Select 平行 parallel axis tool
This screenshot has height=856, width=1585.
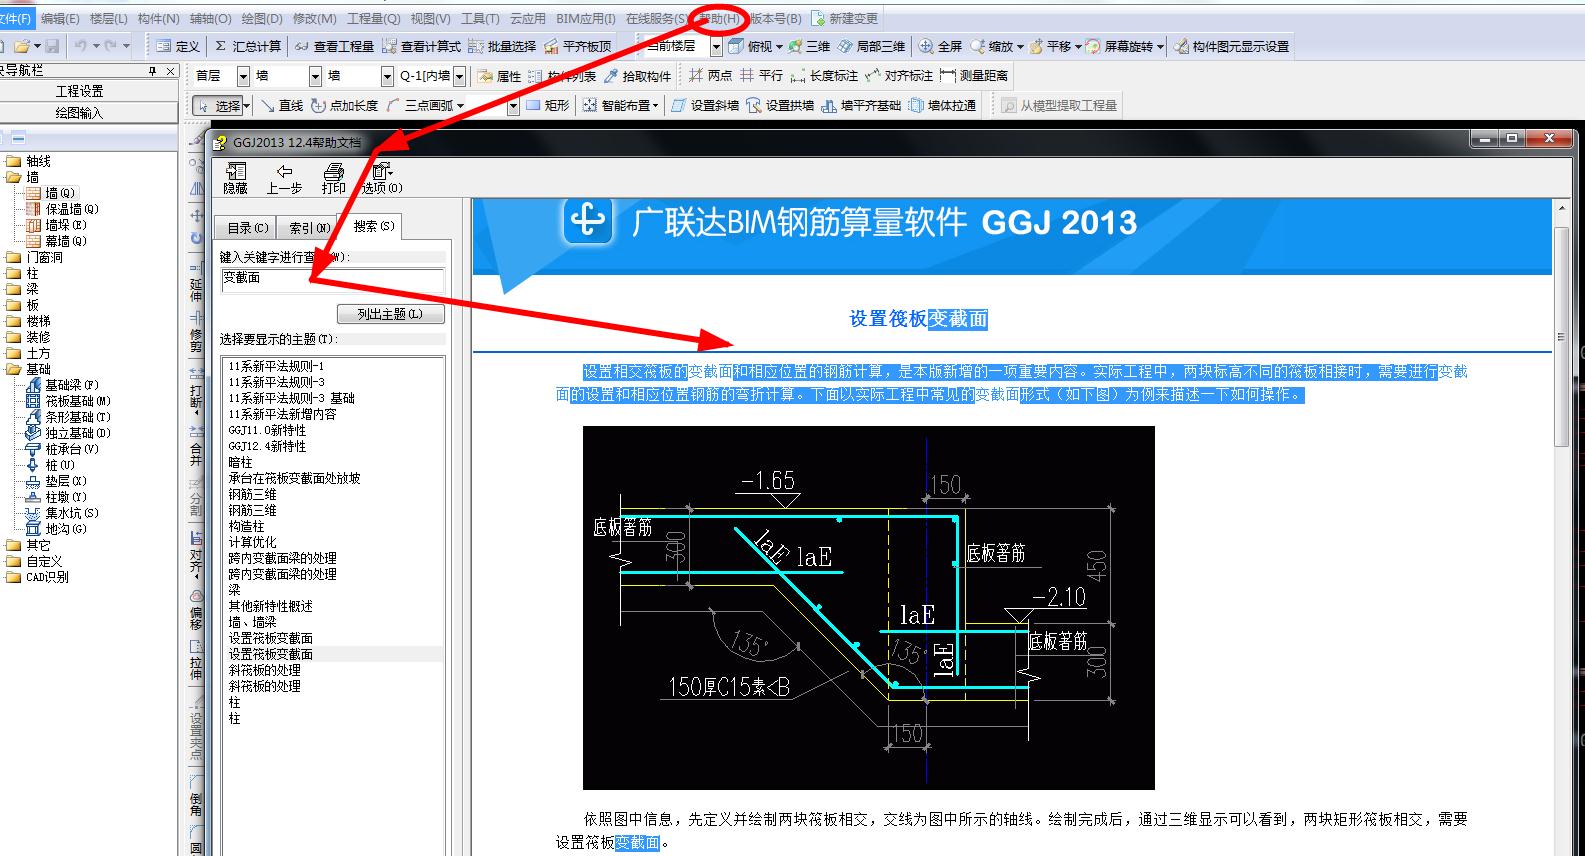[x=761, y=75]
